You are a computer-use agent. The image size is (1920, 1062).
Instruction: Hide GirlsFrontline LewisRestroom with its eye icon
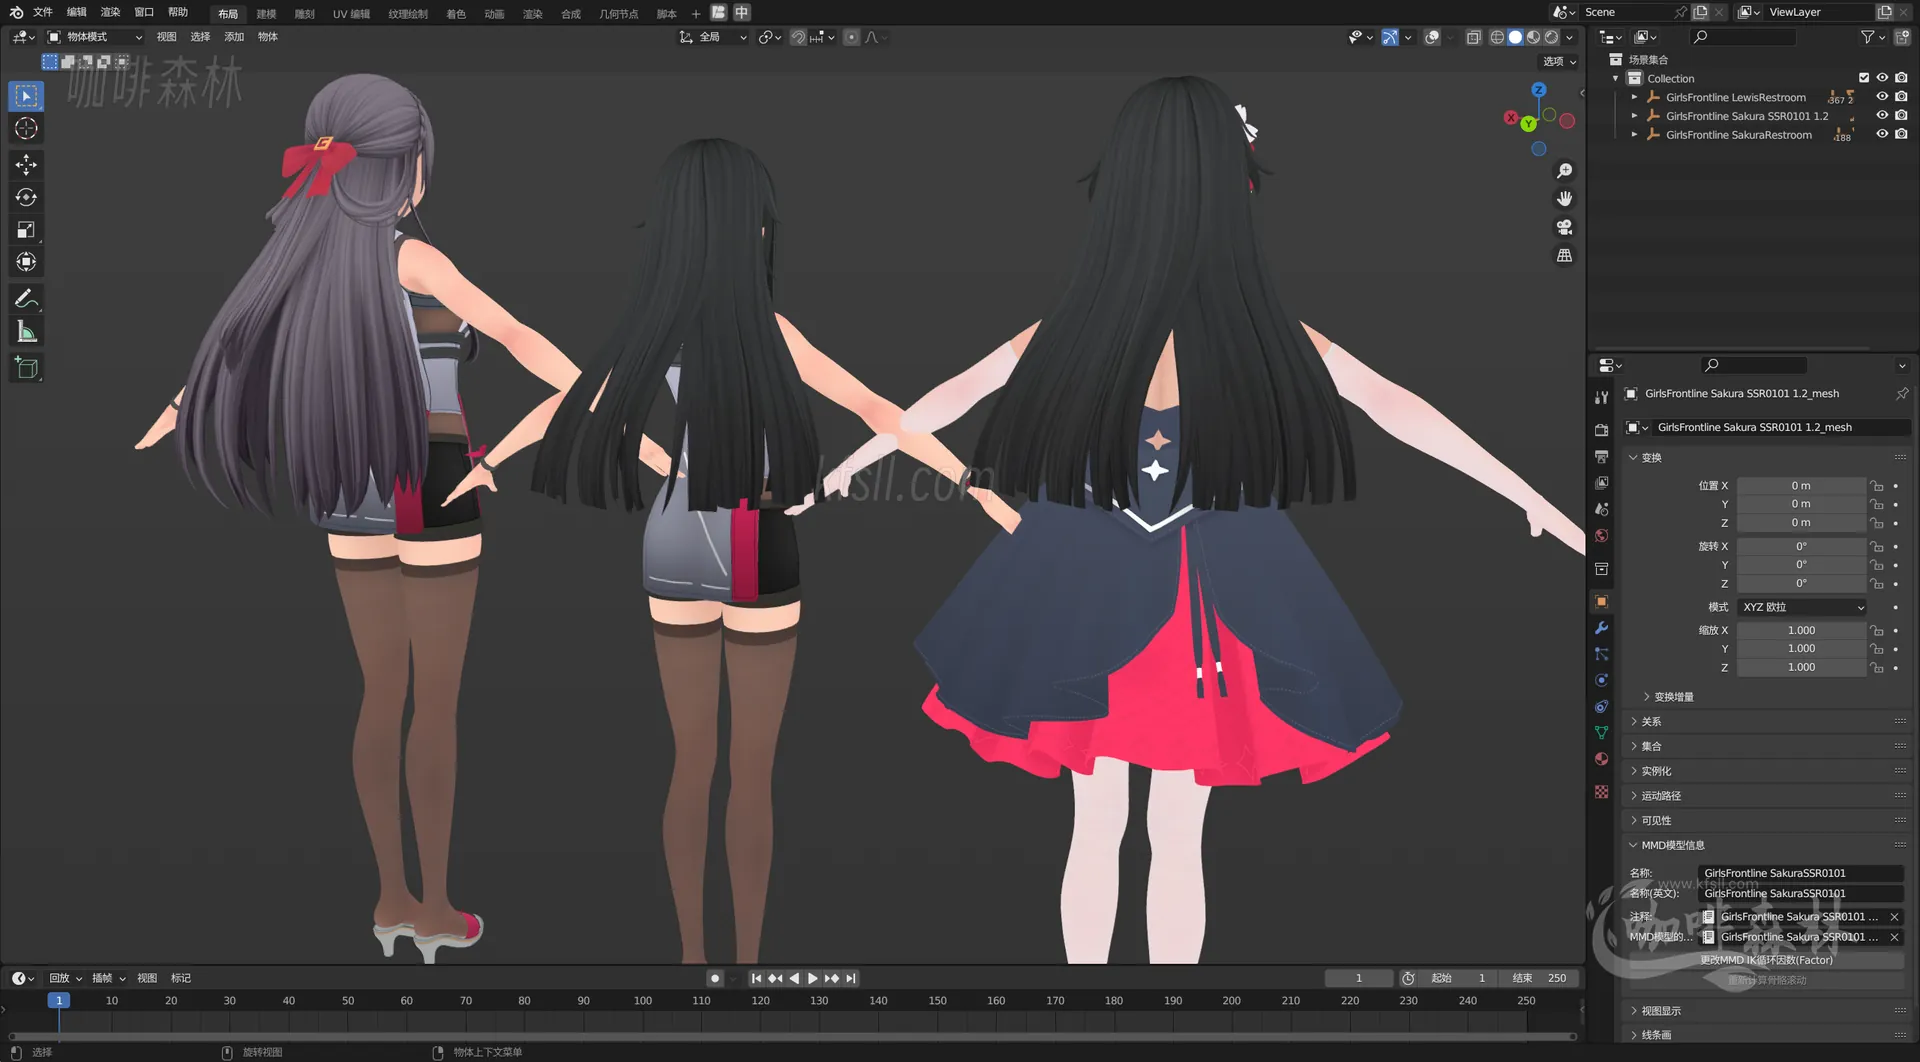click(1882, 97)
